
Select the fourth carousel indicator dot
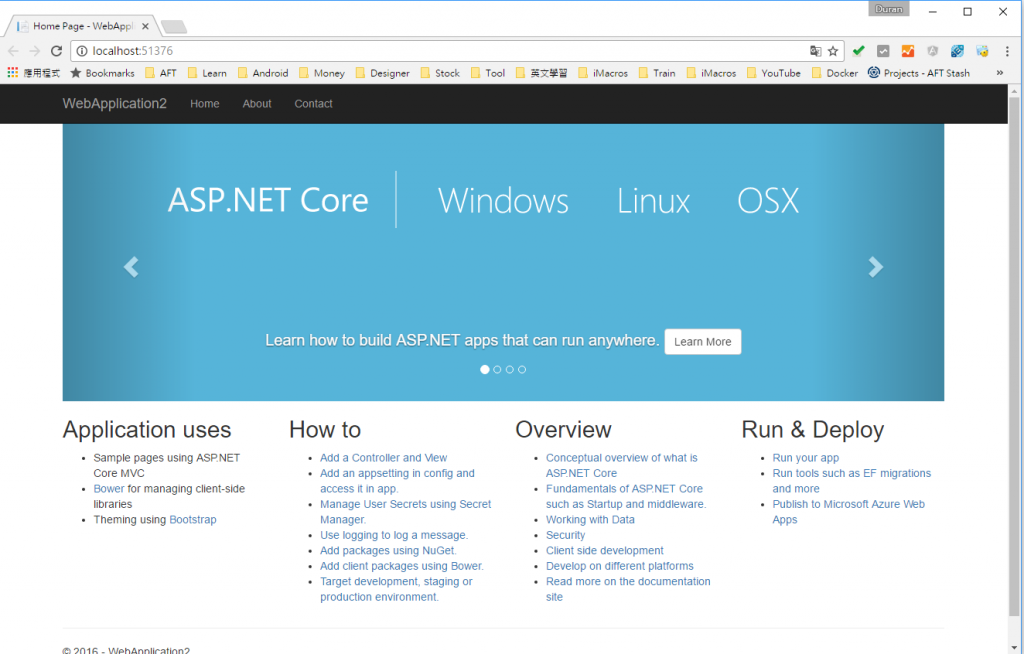point(522,370)
